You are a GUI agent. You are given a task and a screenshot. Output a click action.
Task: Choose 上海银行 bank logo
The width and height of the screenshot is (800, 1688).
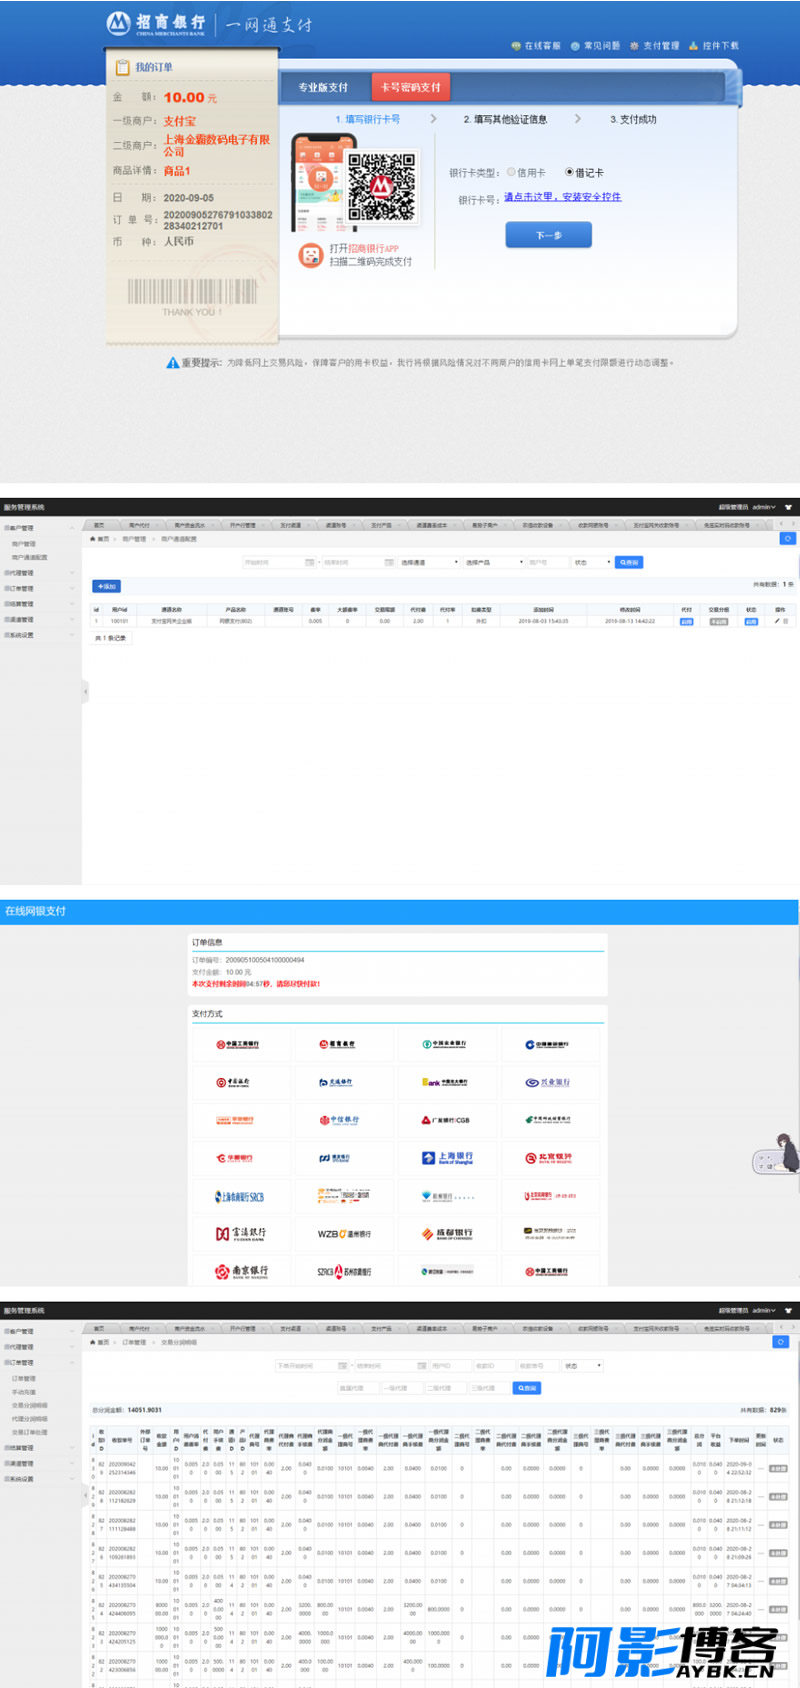(x=447, y=1158)
